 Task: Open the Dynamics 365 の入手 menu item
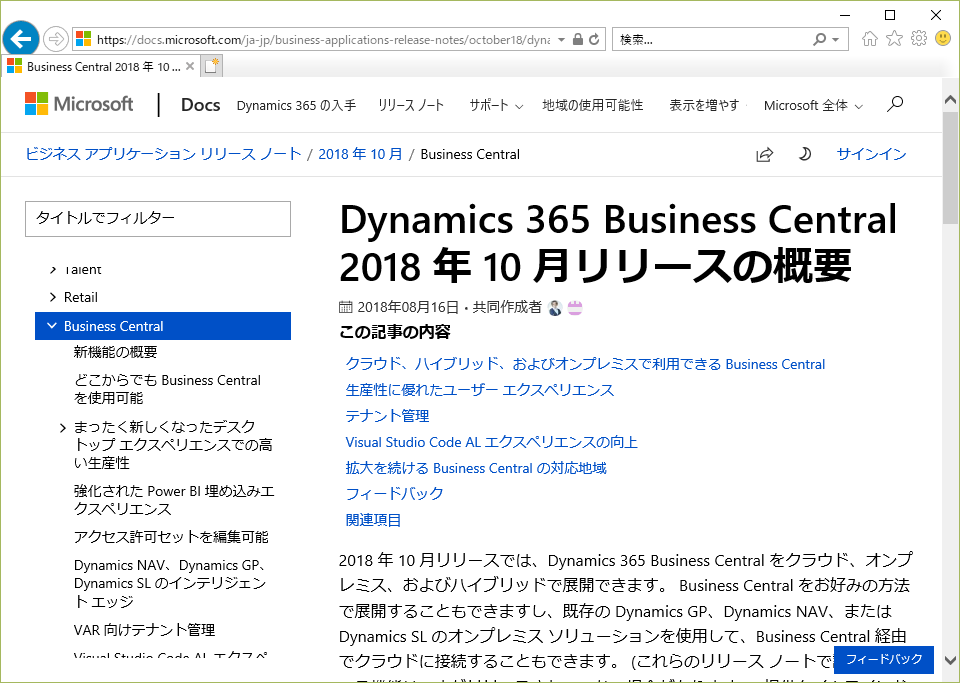coord(296,105)
